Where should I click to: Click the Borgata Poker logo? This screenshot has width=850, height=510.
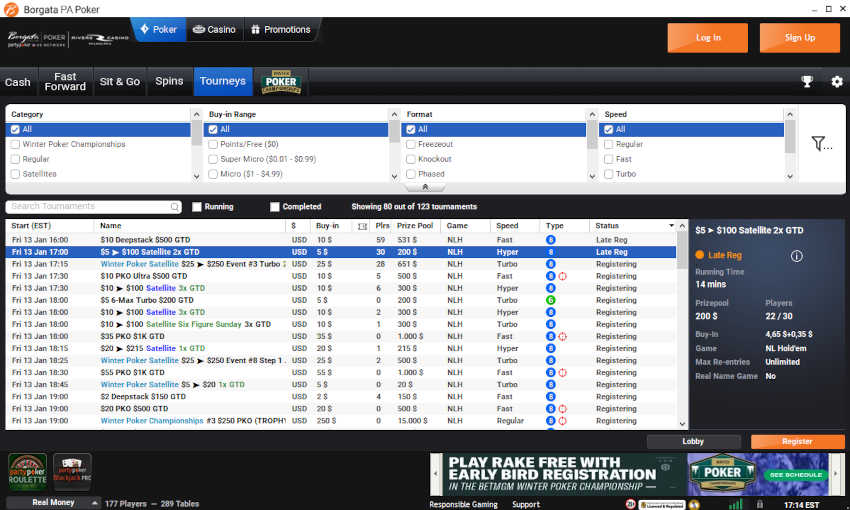click(x=37, y=39)
